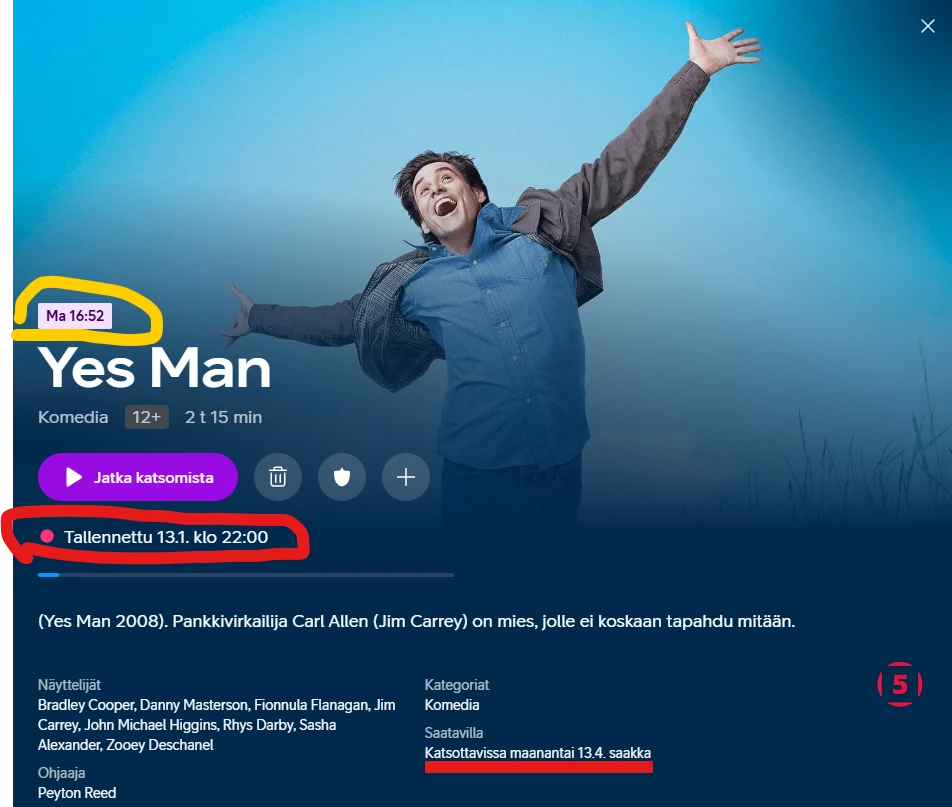The width and height of the screenshot is (952, 807).
Task: Click the watch progress bar
Action: tap(245, 574)
